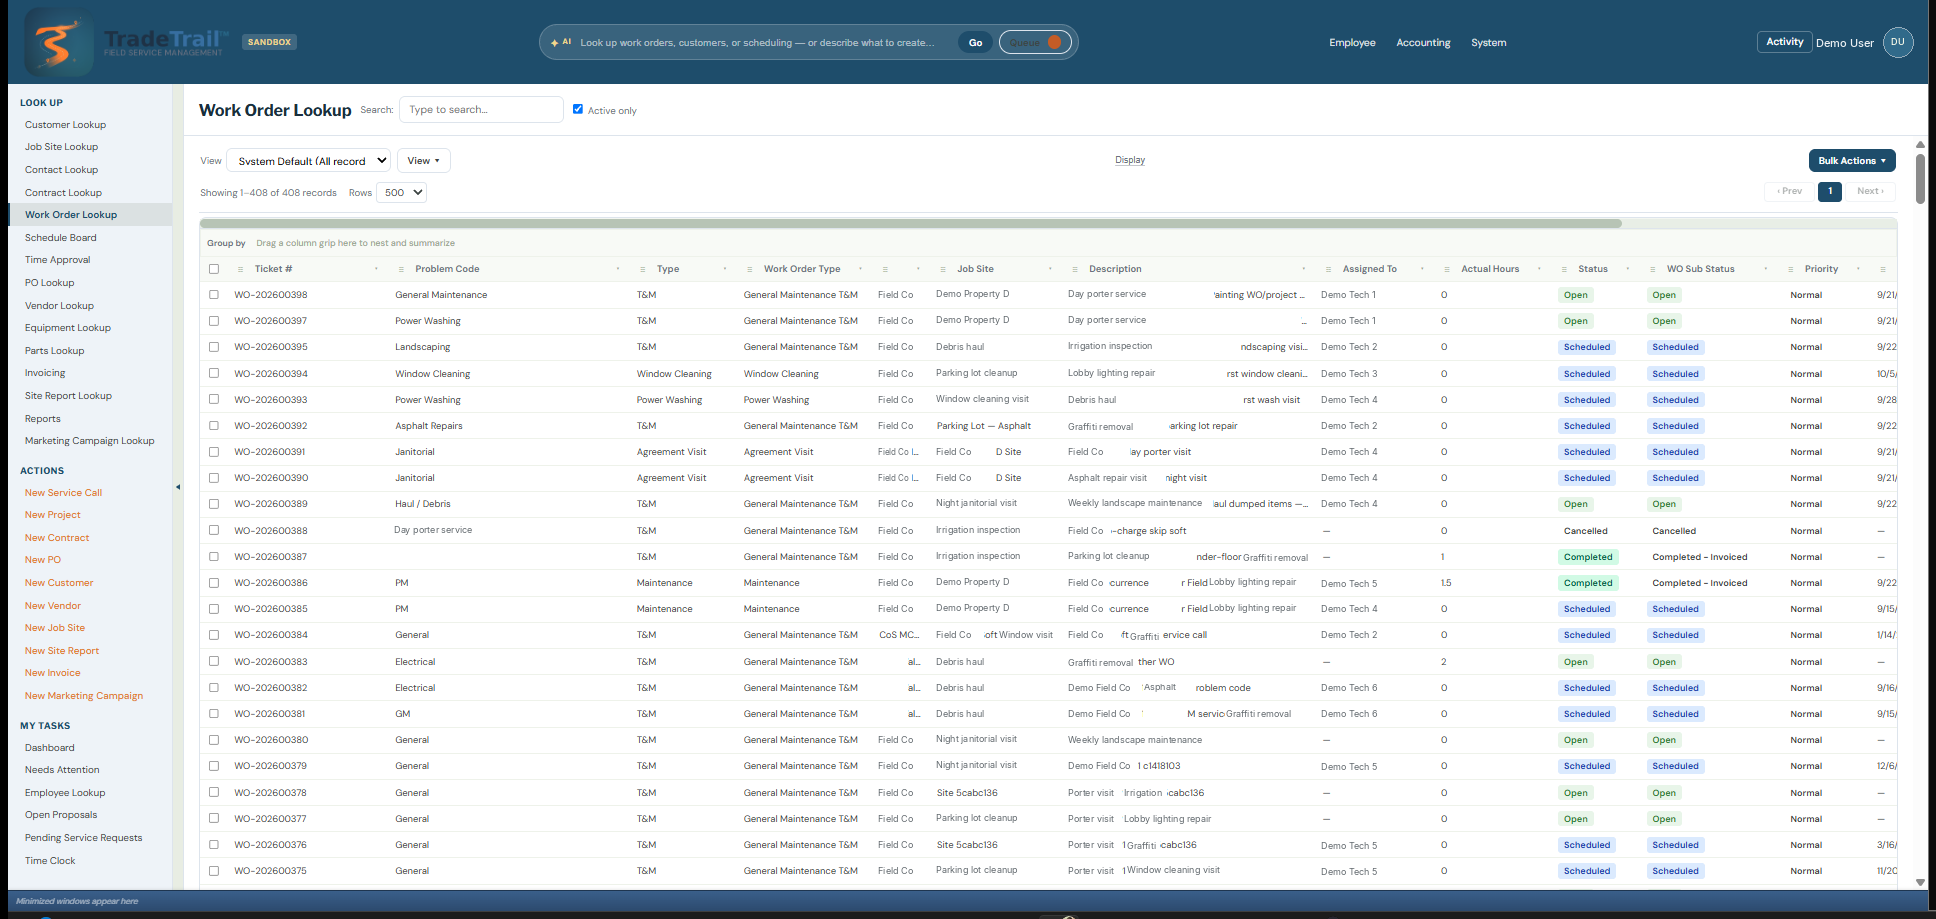Click the Status column grip icon
The image size is (1936, 919).
point(1564,269)
